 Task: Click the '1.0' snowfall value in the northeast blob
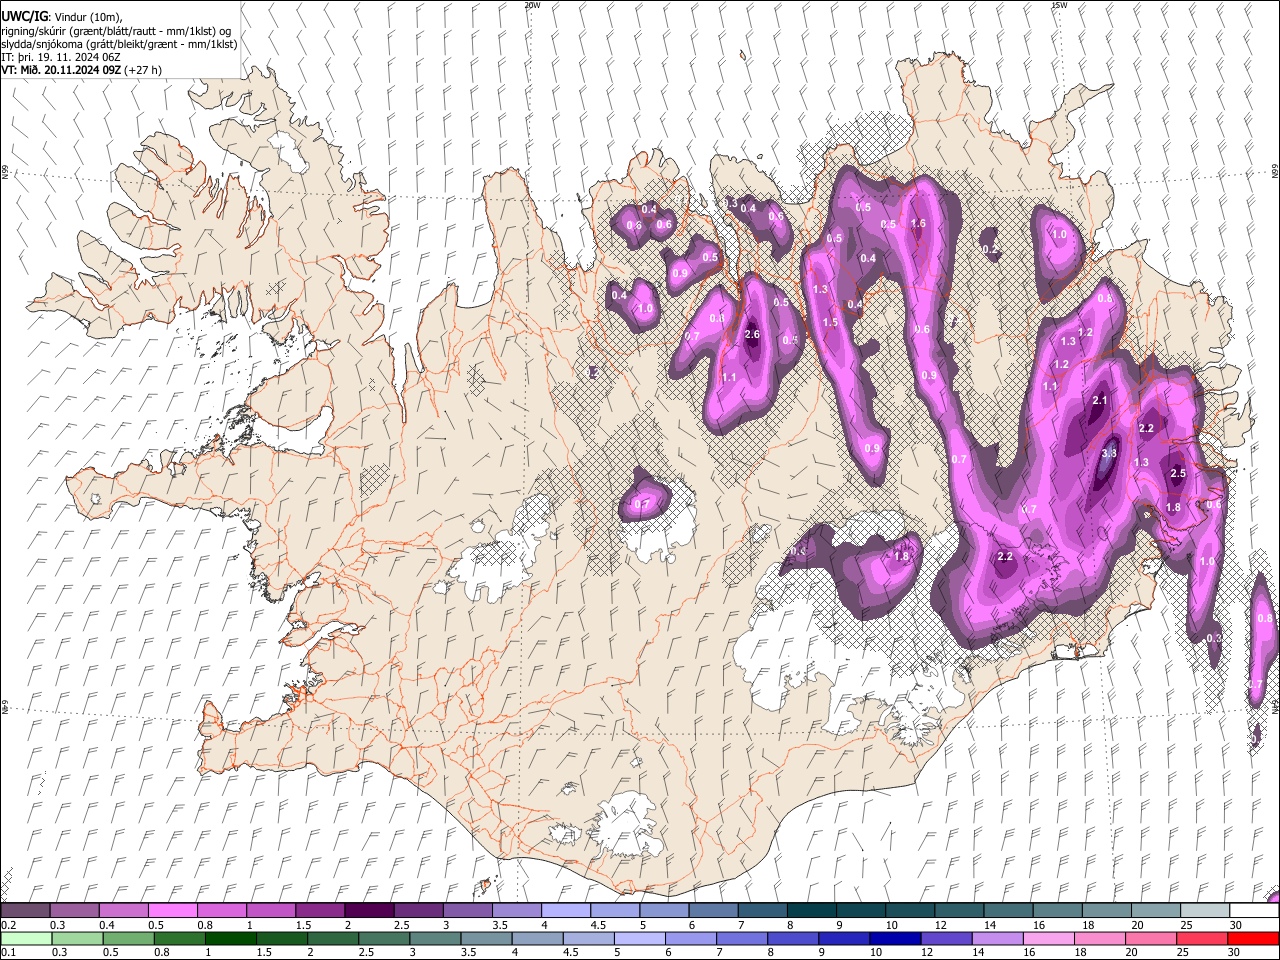pos(1060,234)
